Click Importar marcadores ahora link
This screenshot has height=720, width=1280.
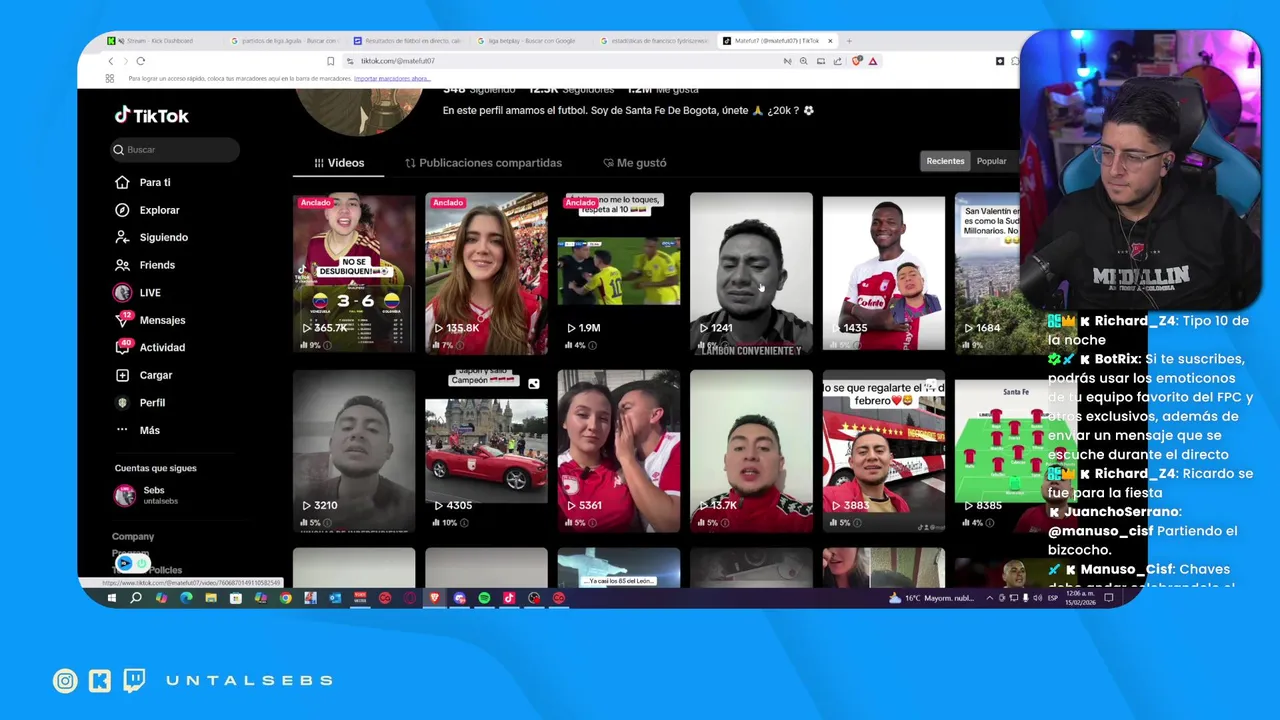(392, 78)
